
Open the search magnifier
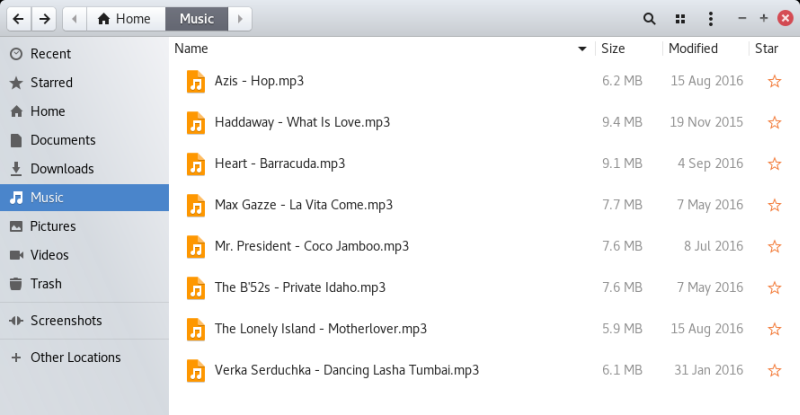649,19
